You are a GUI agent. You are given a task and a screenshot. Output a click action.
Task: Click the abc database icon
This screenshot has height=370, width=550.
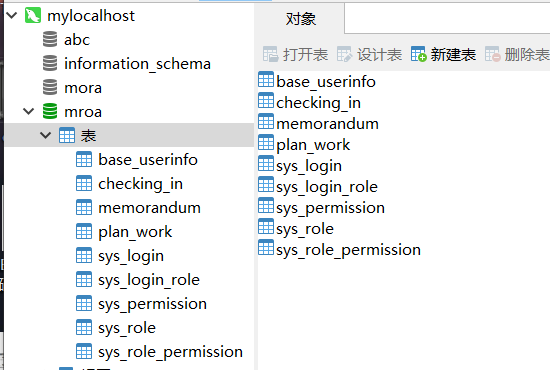click(x=50, y=39)
